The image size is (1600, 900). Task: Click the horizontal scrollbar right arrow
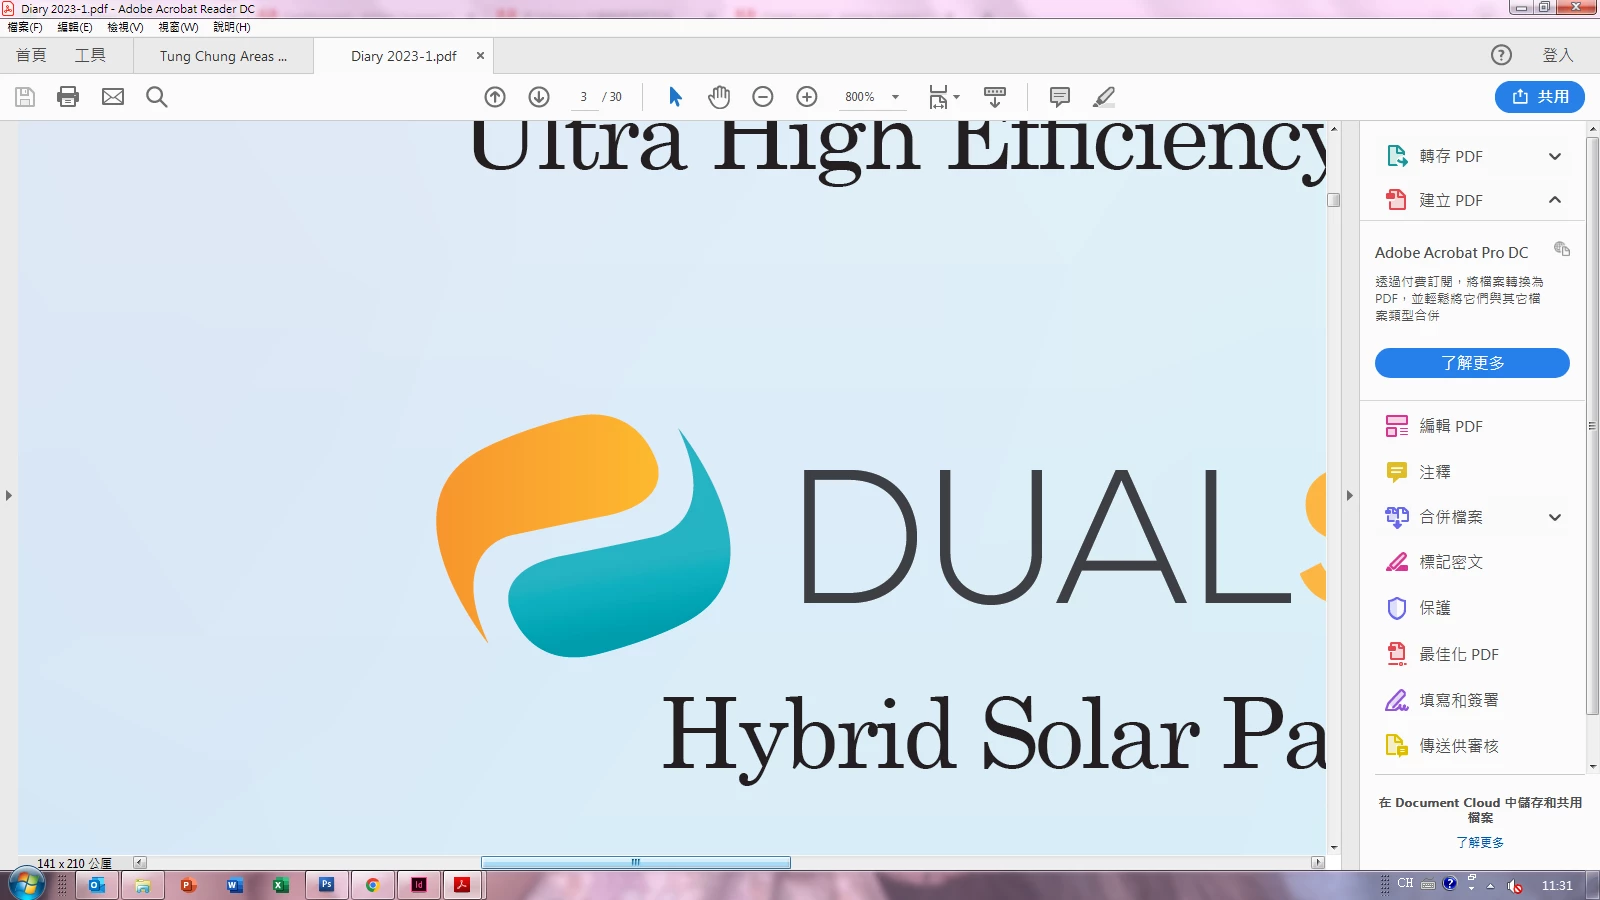click(x=1318, y=862)
